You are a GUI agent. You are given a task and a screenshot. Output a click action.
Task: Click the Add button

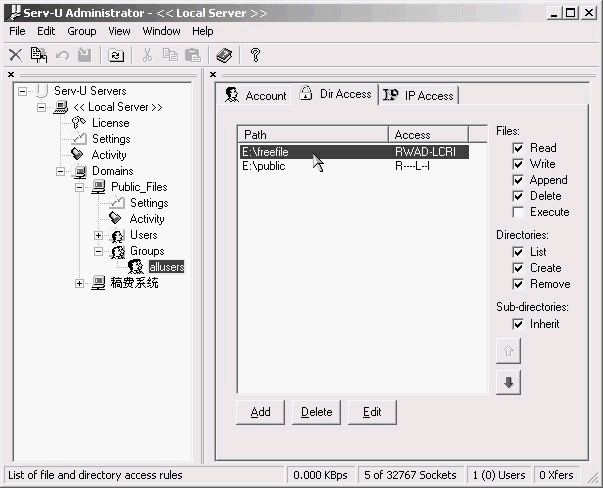[260, 412]
